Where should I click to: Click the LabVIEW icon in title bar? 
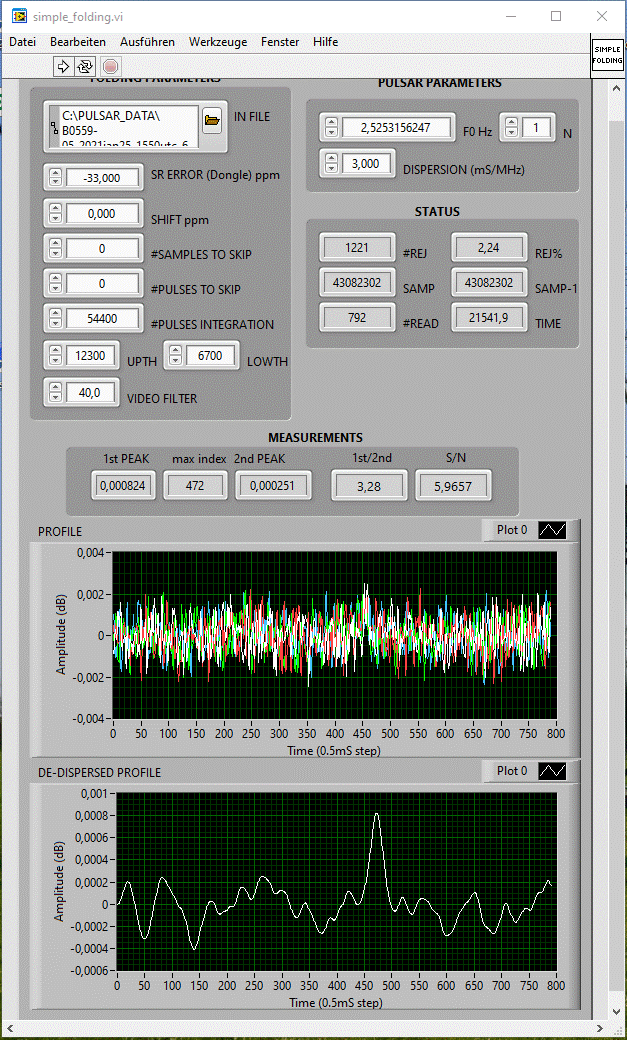click(19, 17)
